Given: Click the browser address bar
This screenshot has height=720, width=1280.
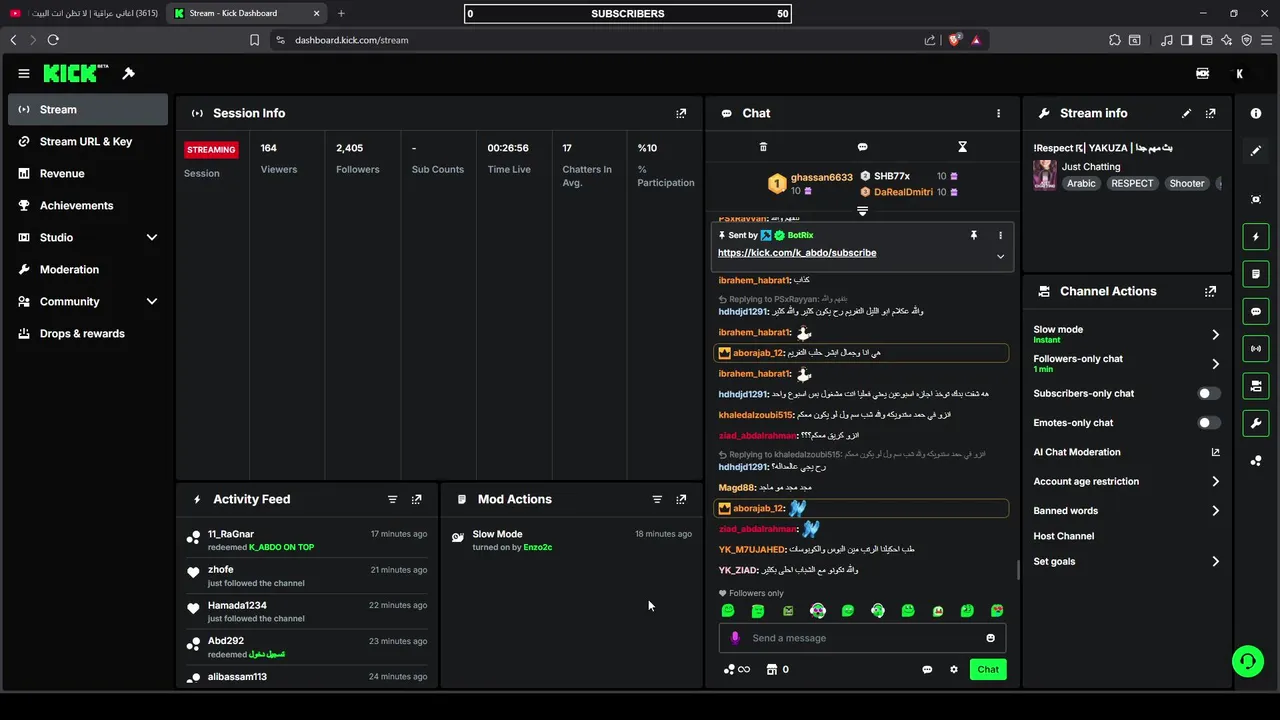Looking at the screenshot, I should pyautogui.click(x=600, y=40).
